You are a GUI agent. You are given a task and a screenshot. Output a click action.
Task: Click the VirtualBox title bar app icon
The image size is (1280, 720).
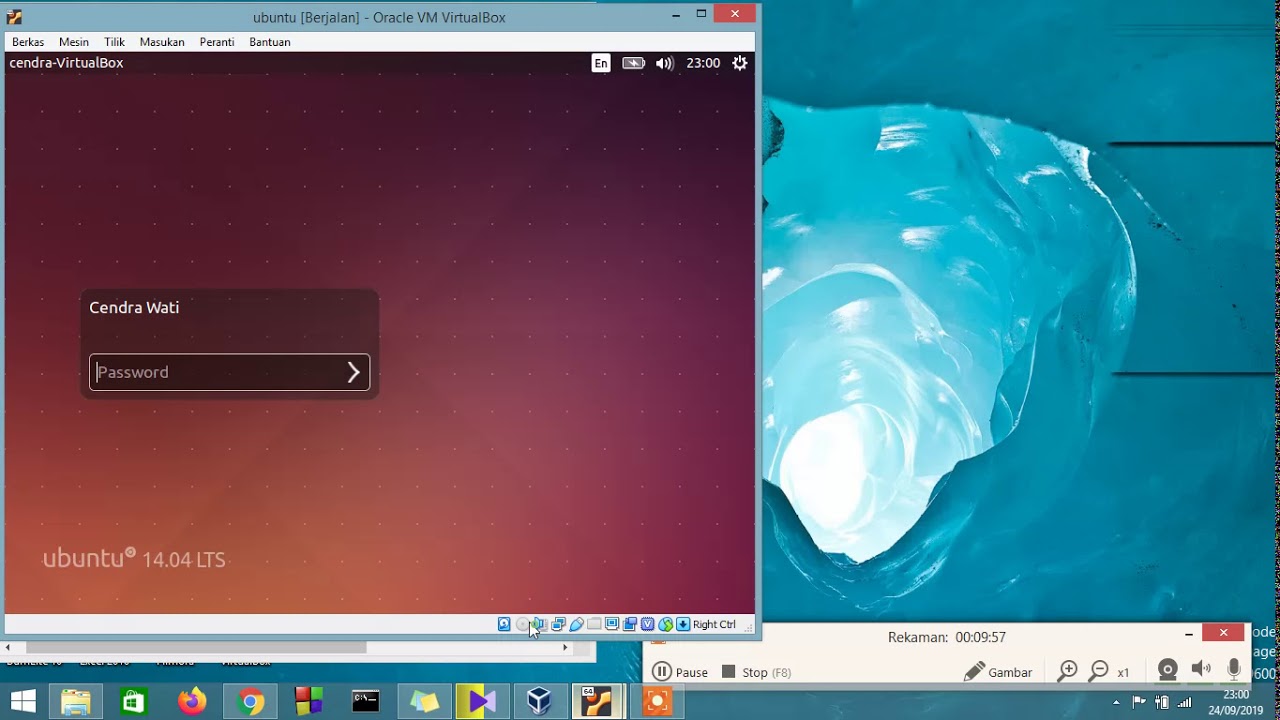click(x=14, y=17)
